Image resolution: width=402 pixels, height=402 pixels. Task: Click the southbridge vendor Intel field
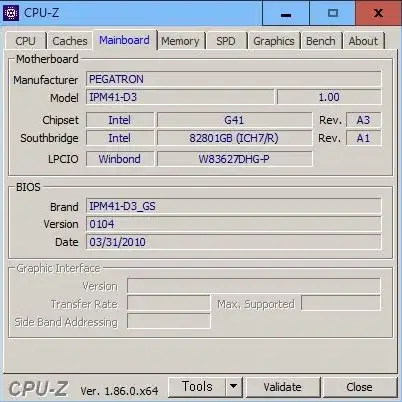point(120,138)
